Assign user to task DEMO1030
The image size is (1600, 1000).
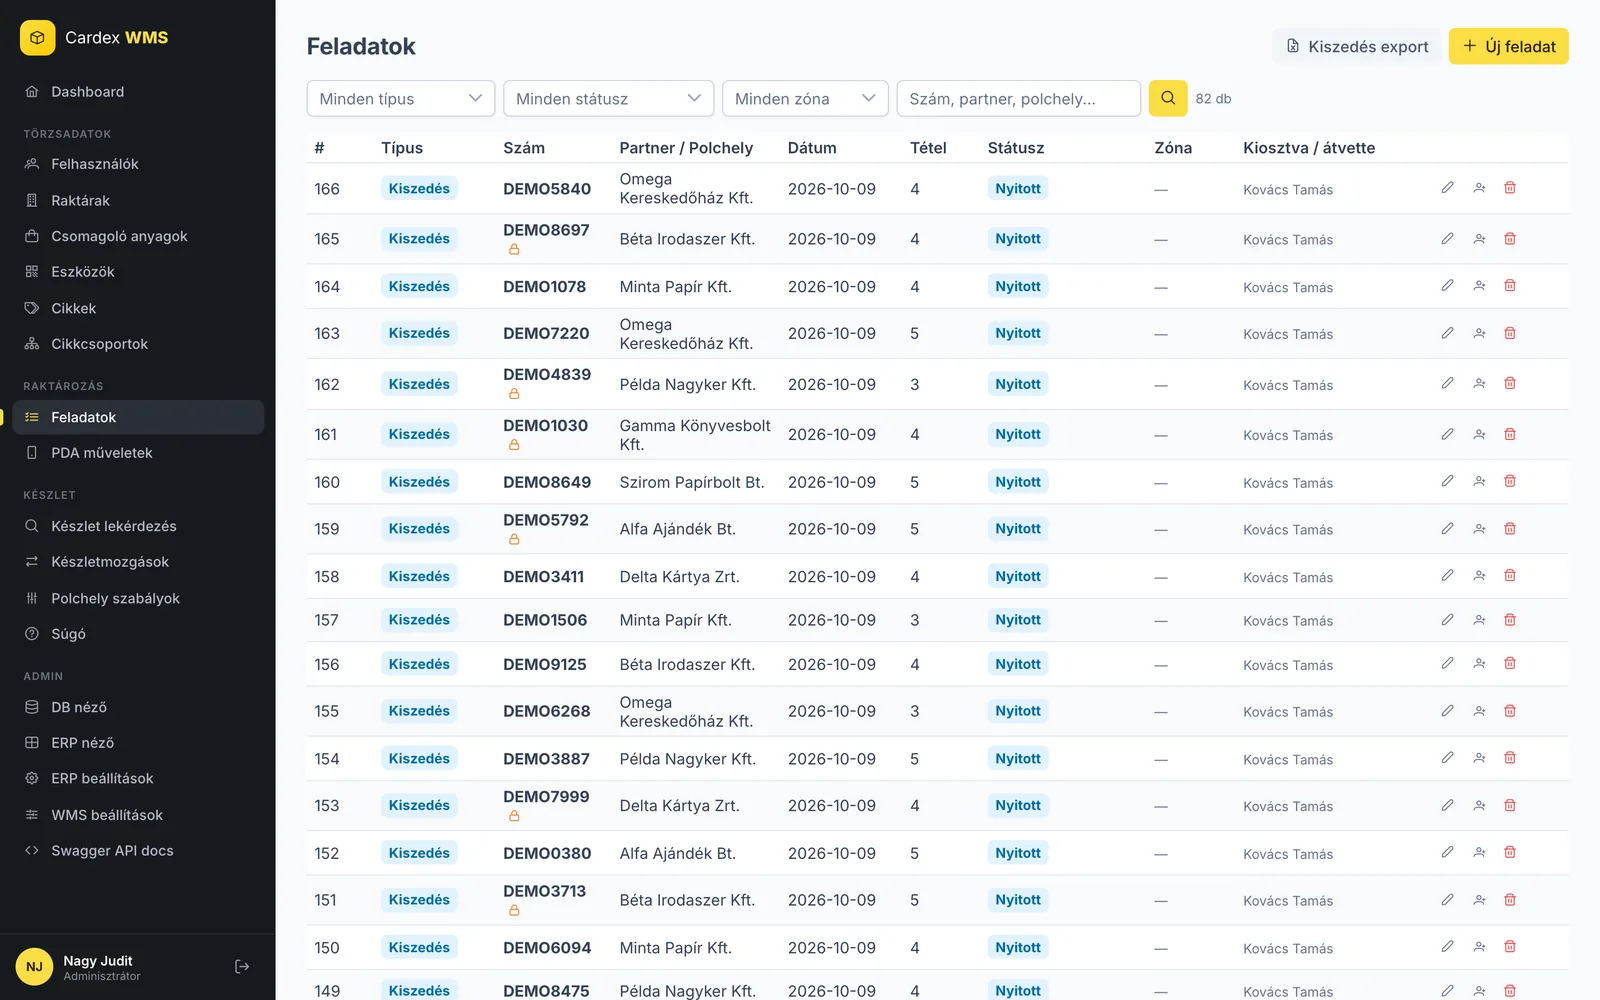click(x=1479, y=434)
